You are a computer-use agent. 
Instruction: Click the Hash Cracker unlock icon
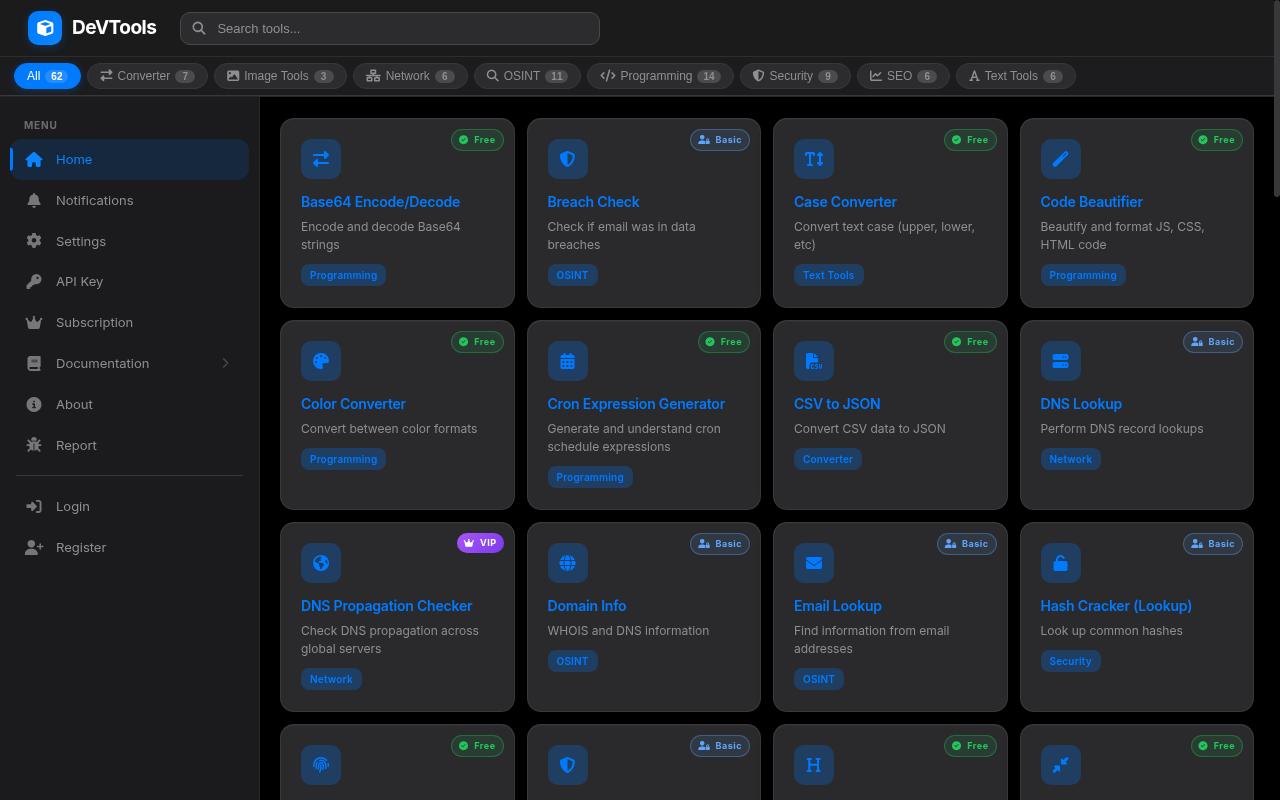coord(1061,563)
